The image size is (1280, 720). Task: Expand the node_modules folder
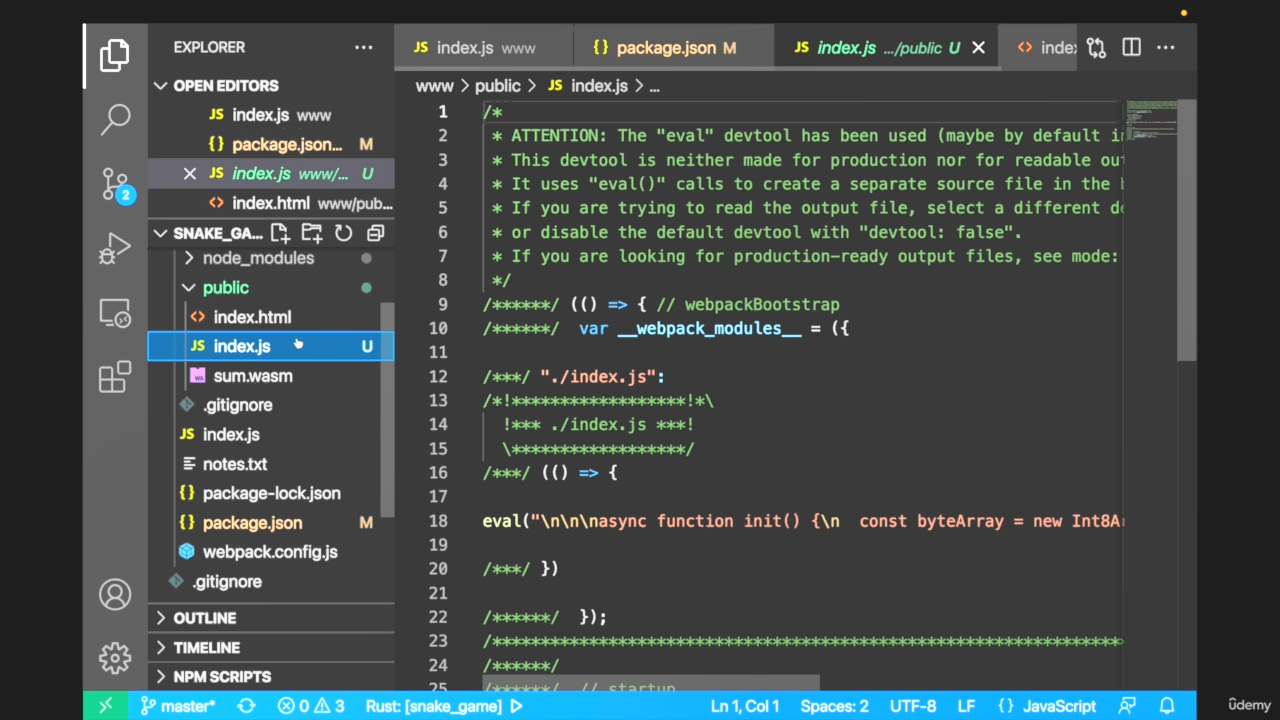257,258
